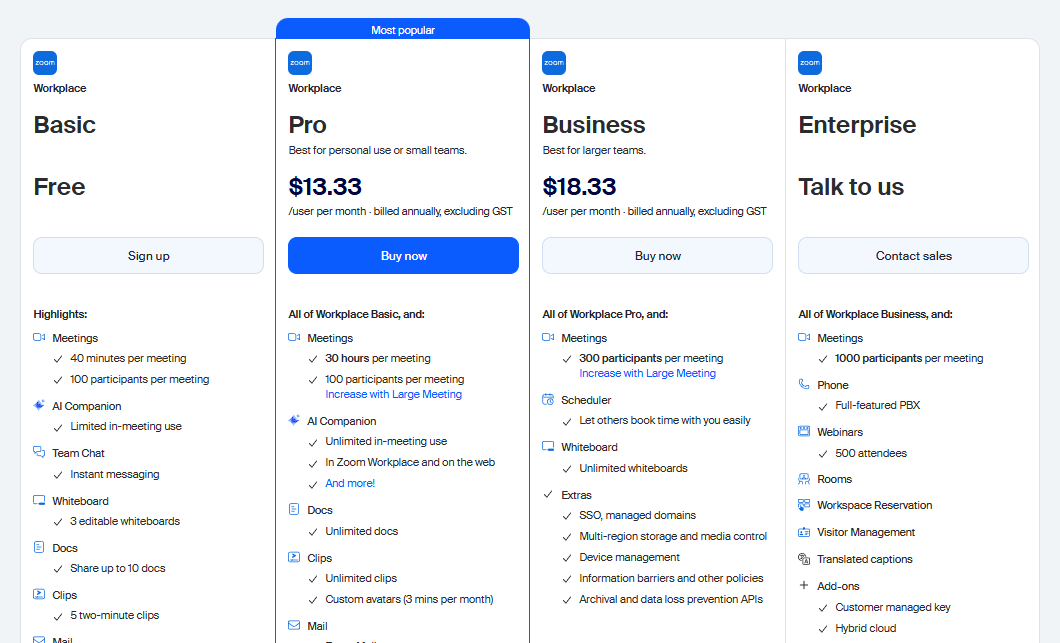Screen dimensions: 1060x643
Task: Click the Most popular banner above Pro
Action: point(403,30)
